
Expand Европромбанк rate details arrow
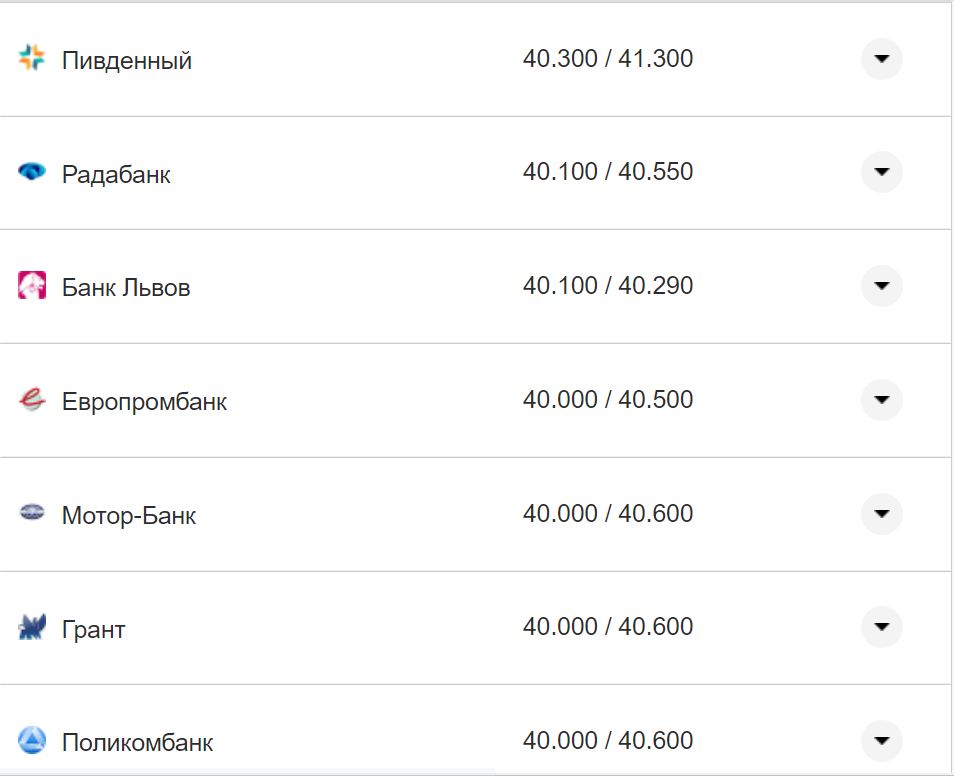point(881,400)
